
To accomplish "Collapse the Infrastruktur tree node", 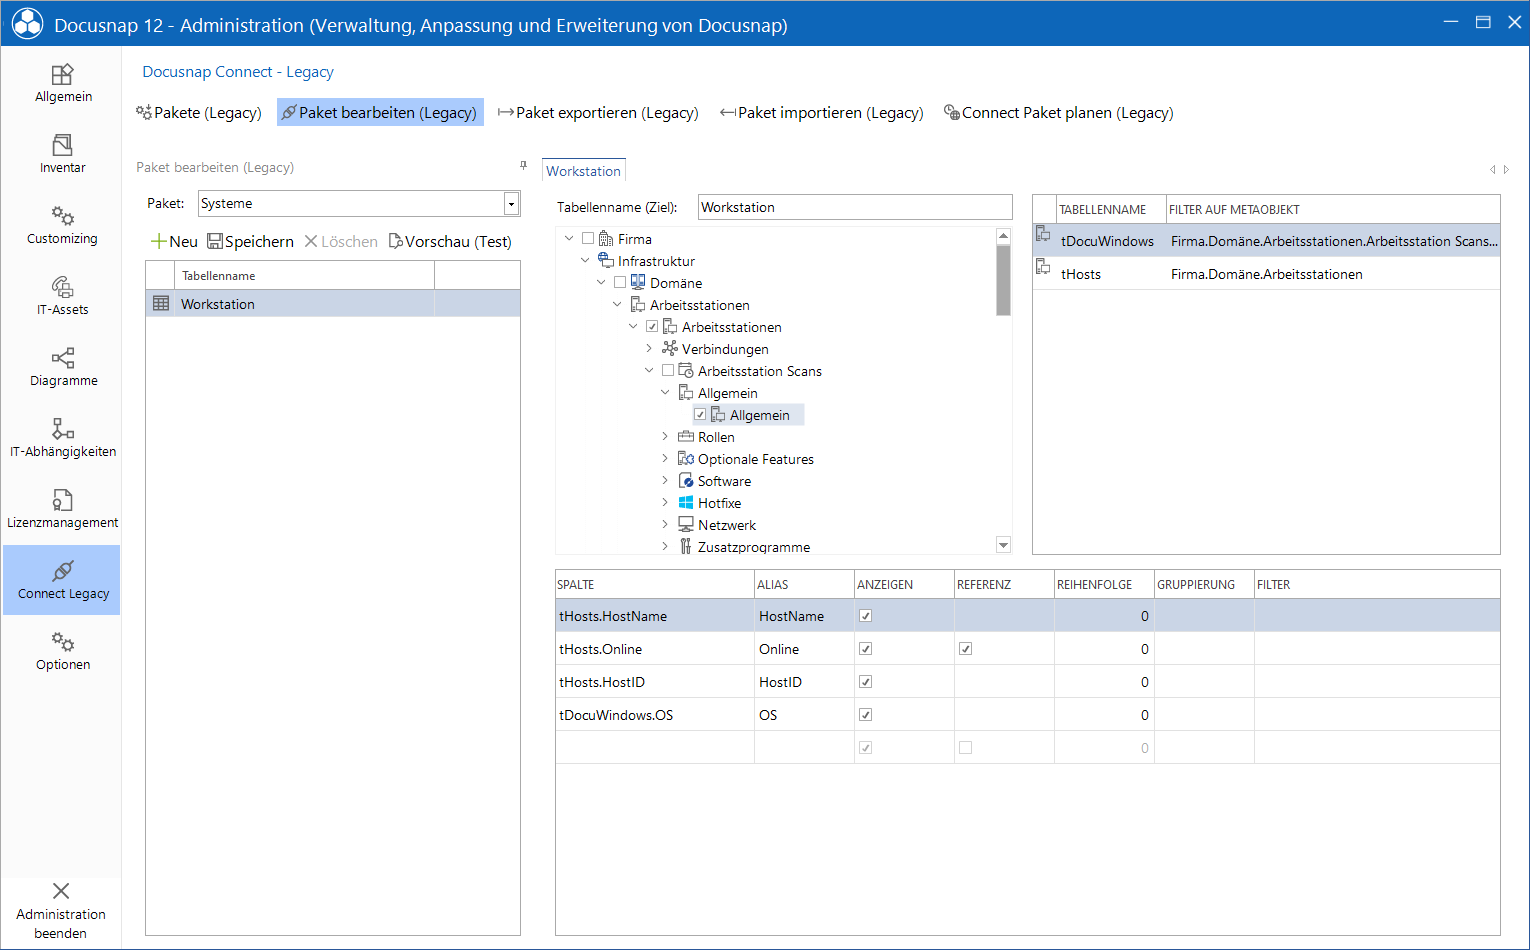I will 585,261.
